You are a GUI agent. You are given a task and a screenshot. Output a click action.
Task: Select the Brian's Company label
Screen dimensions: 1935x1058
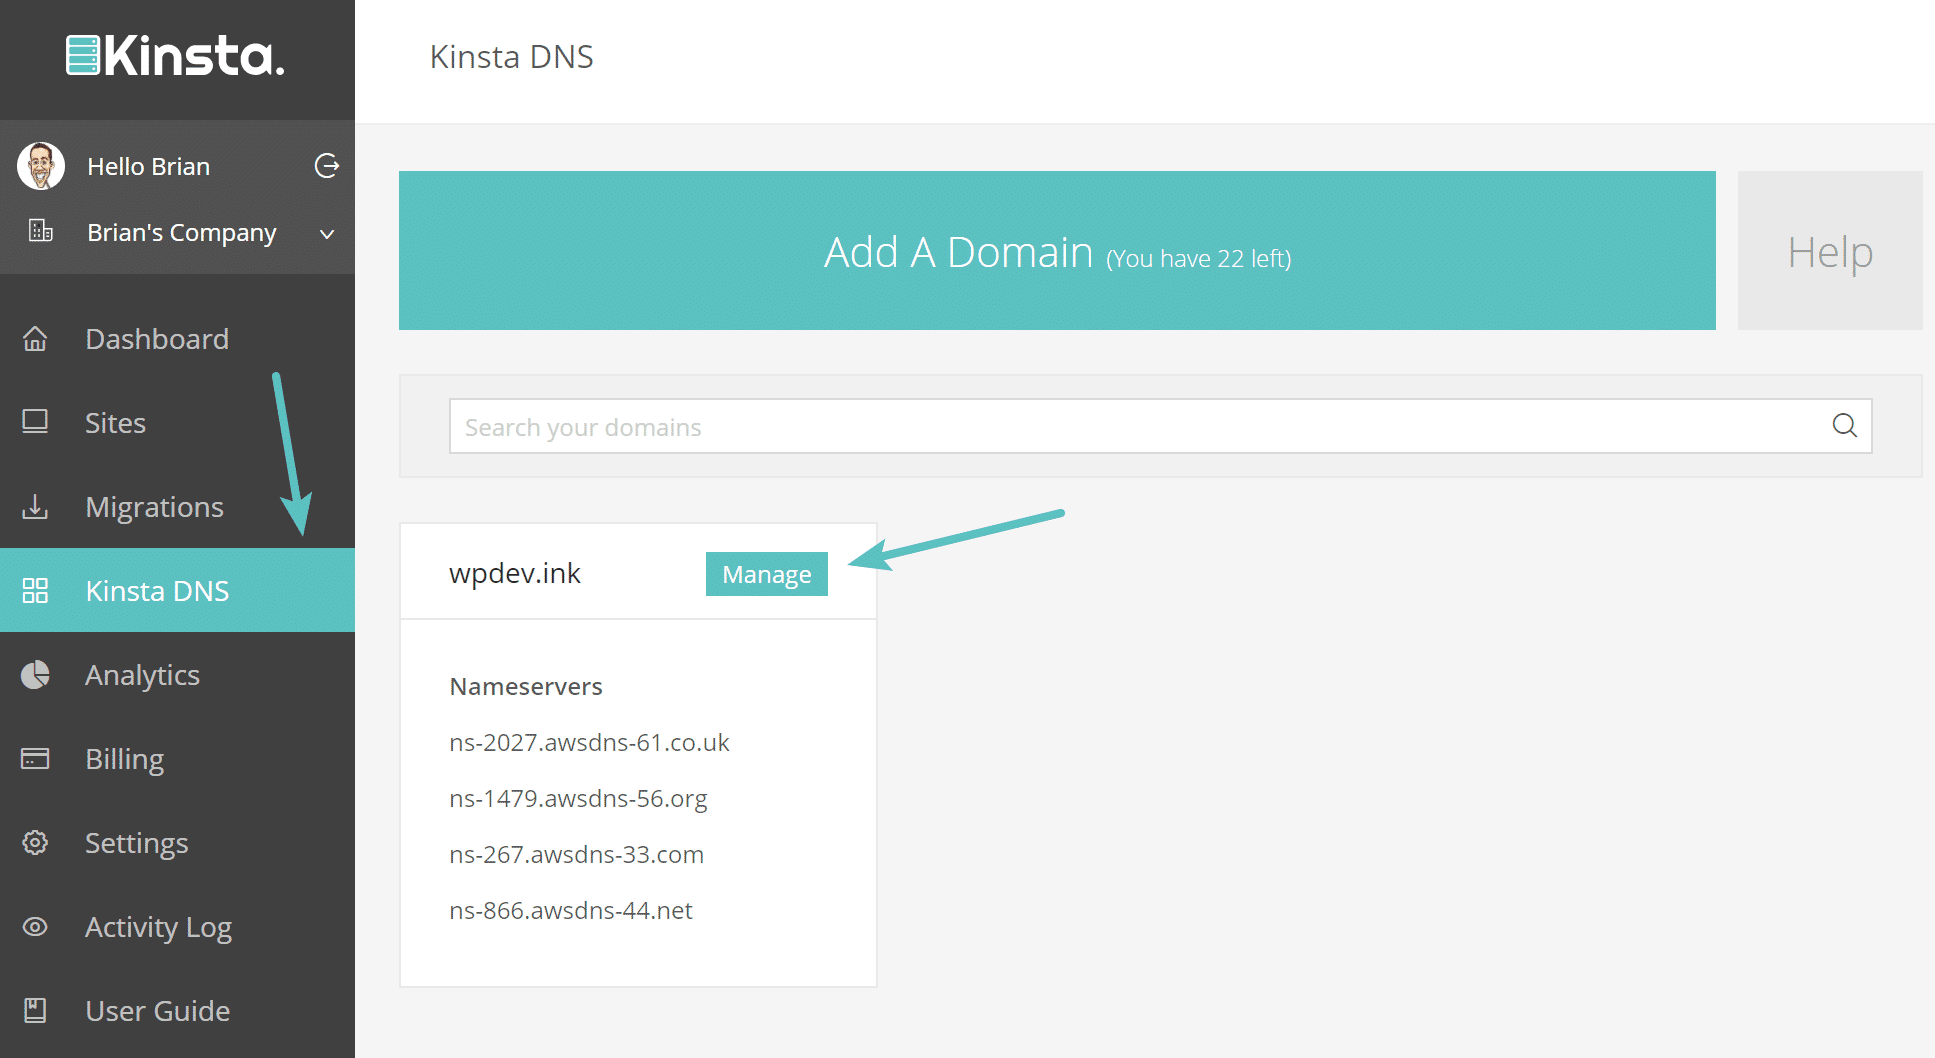(x=182, y=233)
